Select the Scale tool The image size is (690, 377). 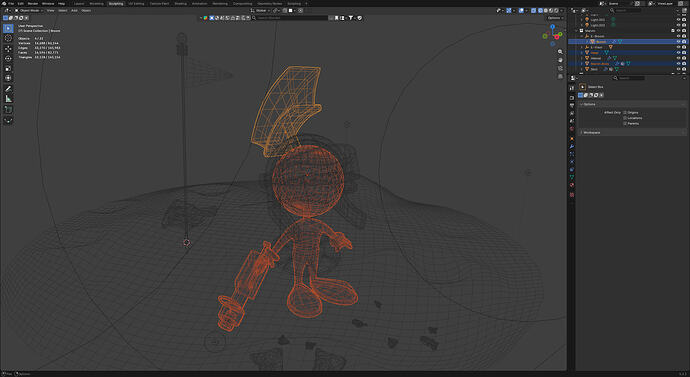(8, 69)
